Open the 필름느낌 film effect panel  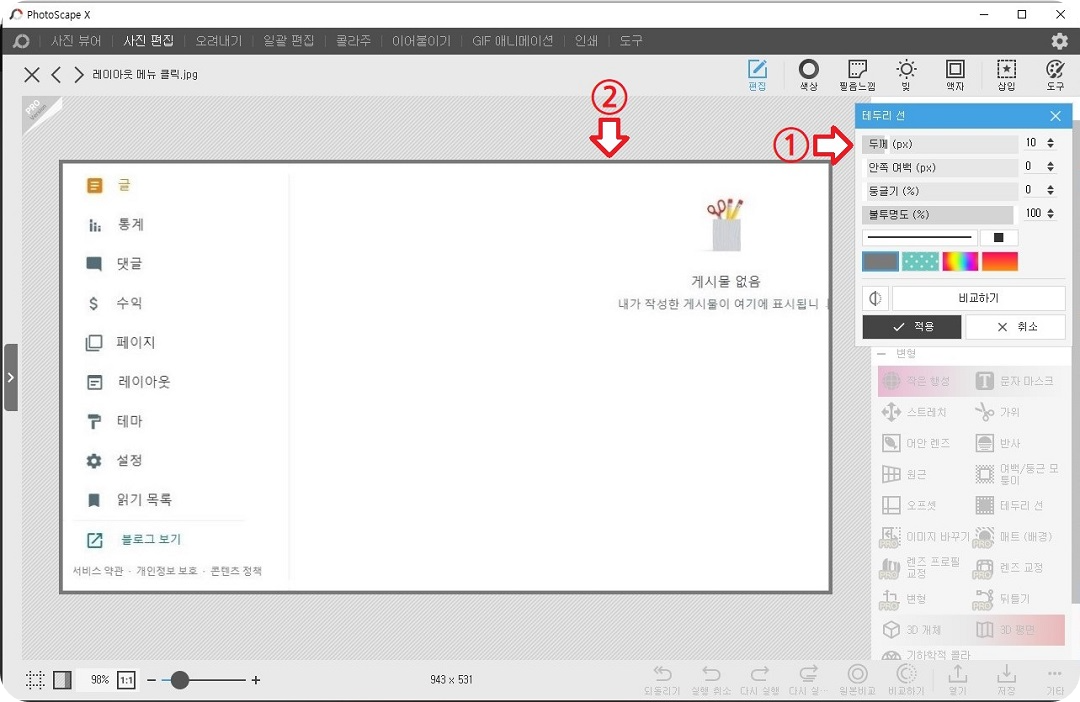[x=857, y=74]
